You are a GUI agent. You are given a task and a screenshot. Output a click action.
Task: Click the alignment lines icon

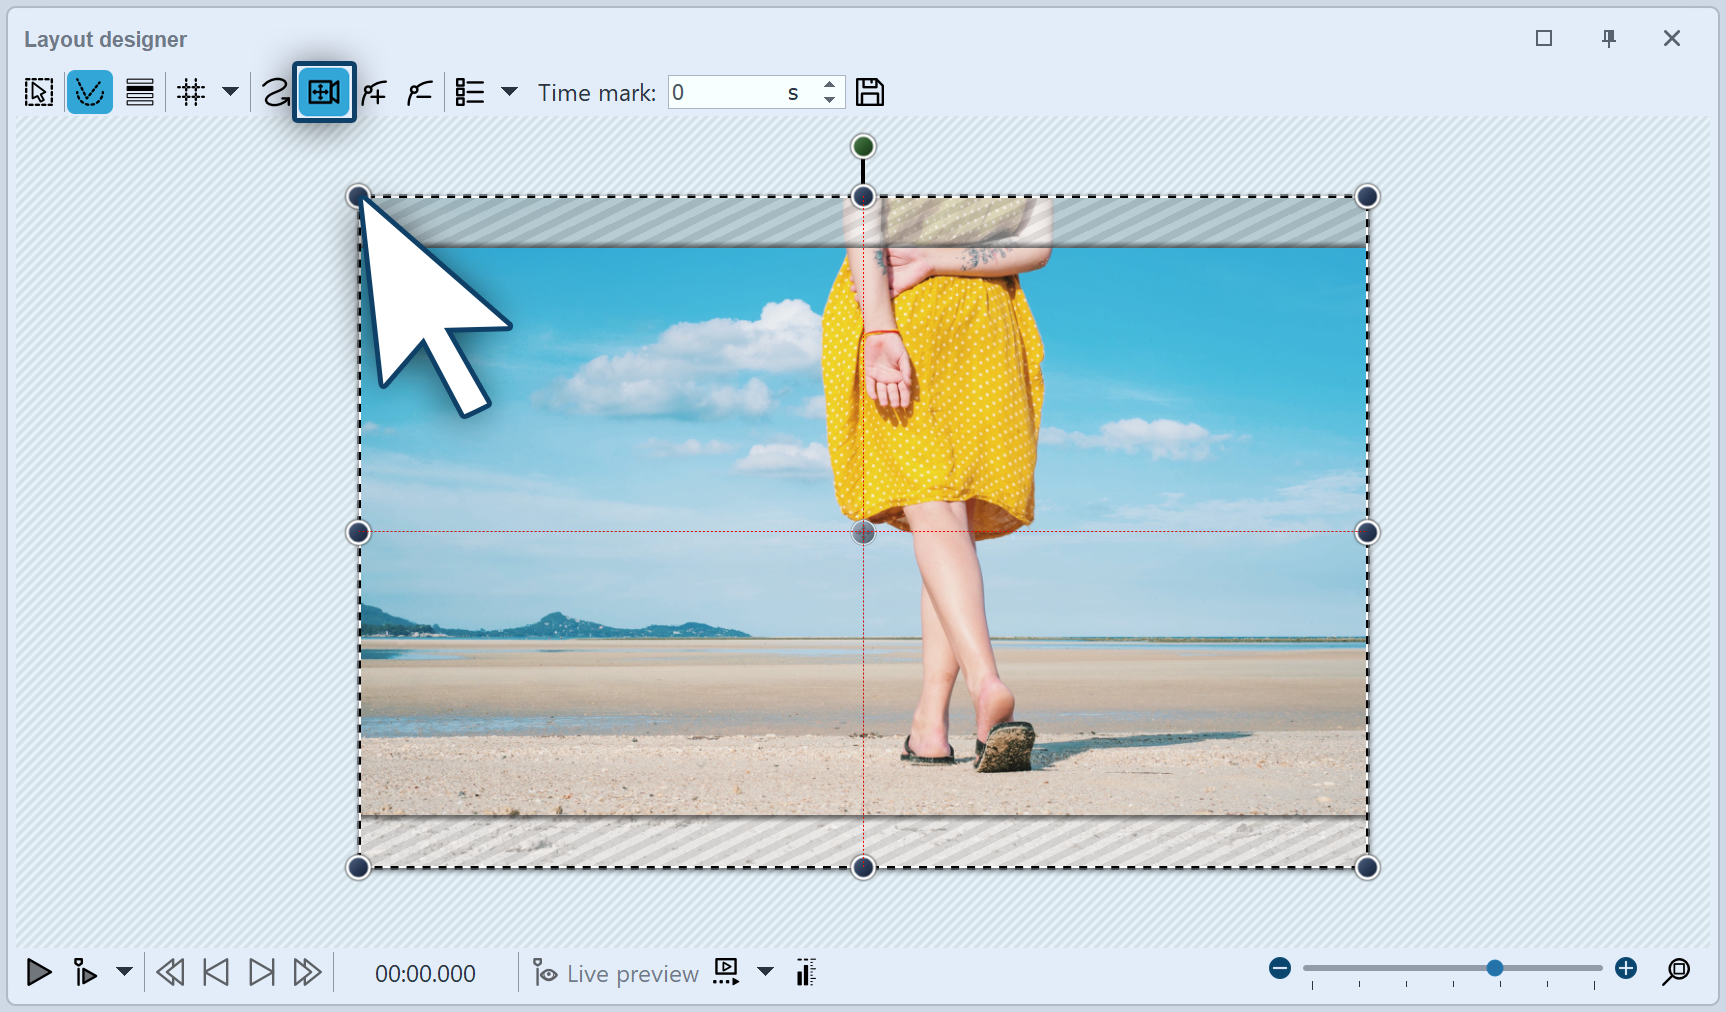coord(139,92)
